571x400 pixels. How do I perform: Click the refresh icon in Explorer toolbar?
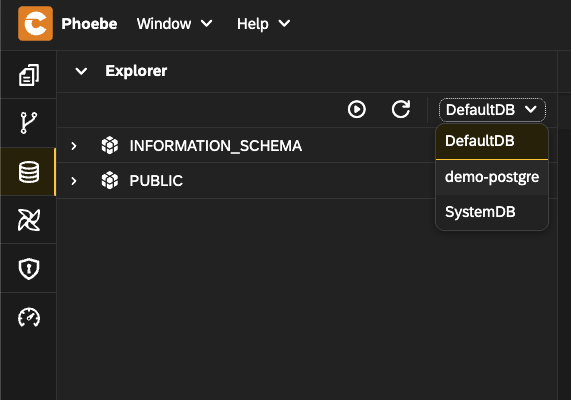(401, 109)
